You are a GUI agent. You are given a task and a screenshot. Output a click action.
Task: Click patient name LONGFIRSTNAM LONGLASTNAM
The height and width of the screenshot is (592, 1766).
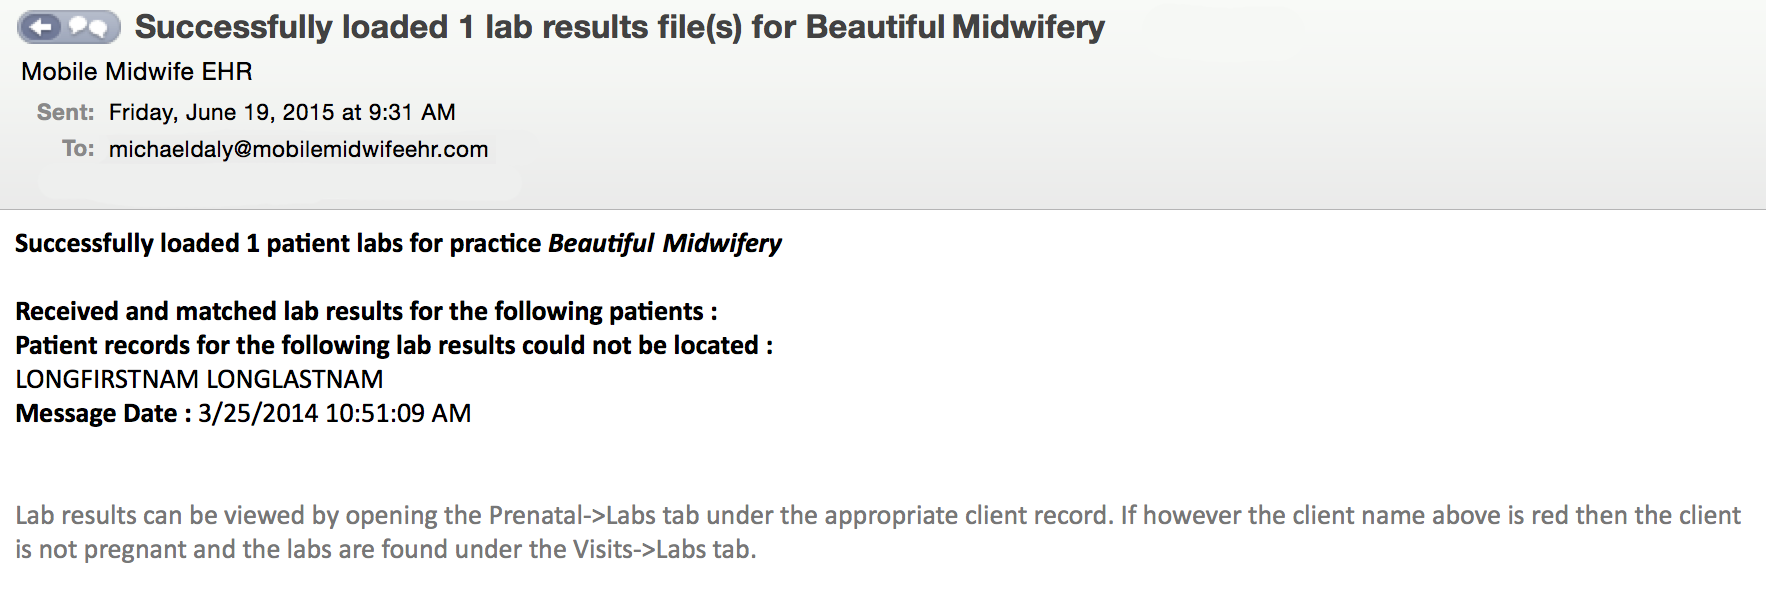click(199, 379)
